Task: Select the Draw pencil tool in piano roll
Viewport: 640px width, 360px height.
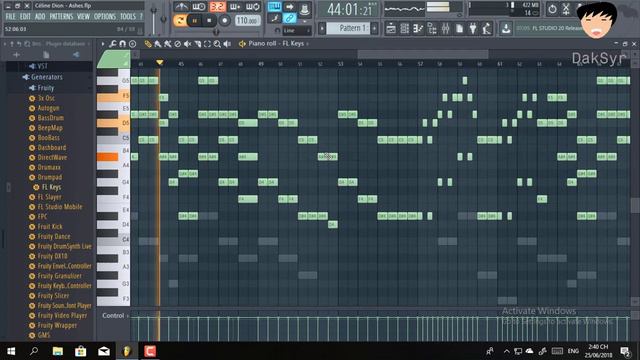Action: (148, 44)
